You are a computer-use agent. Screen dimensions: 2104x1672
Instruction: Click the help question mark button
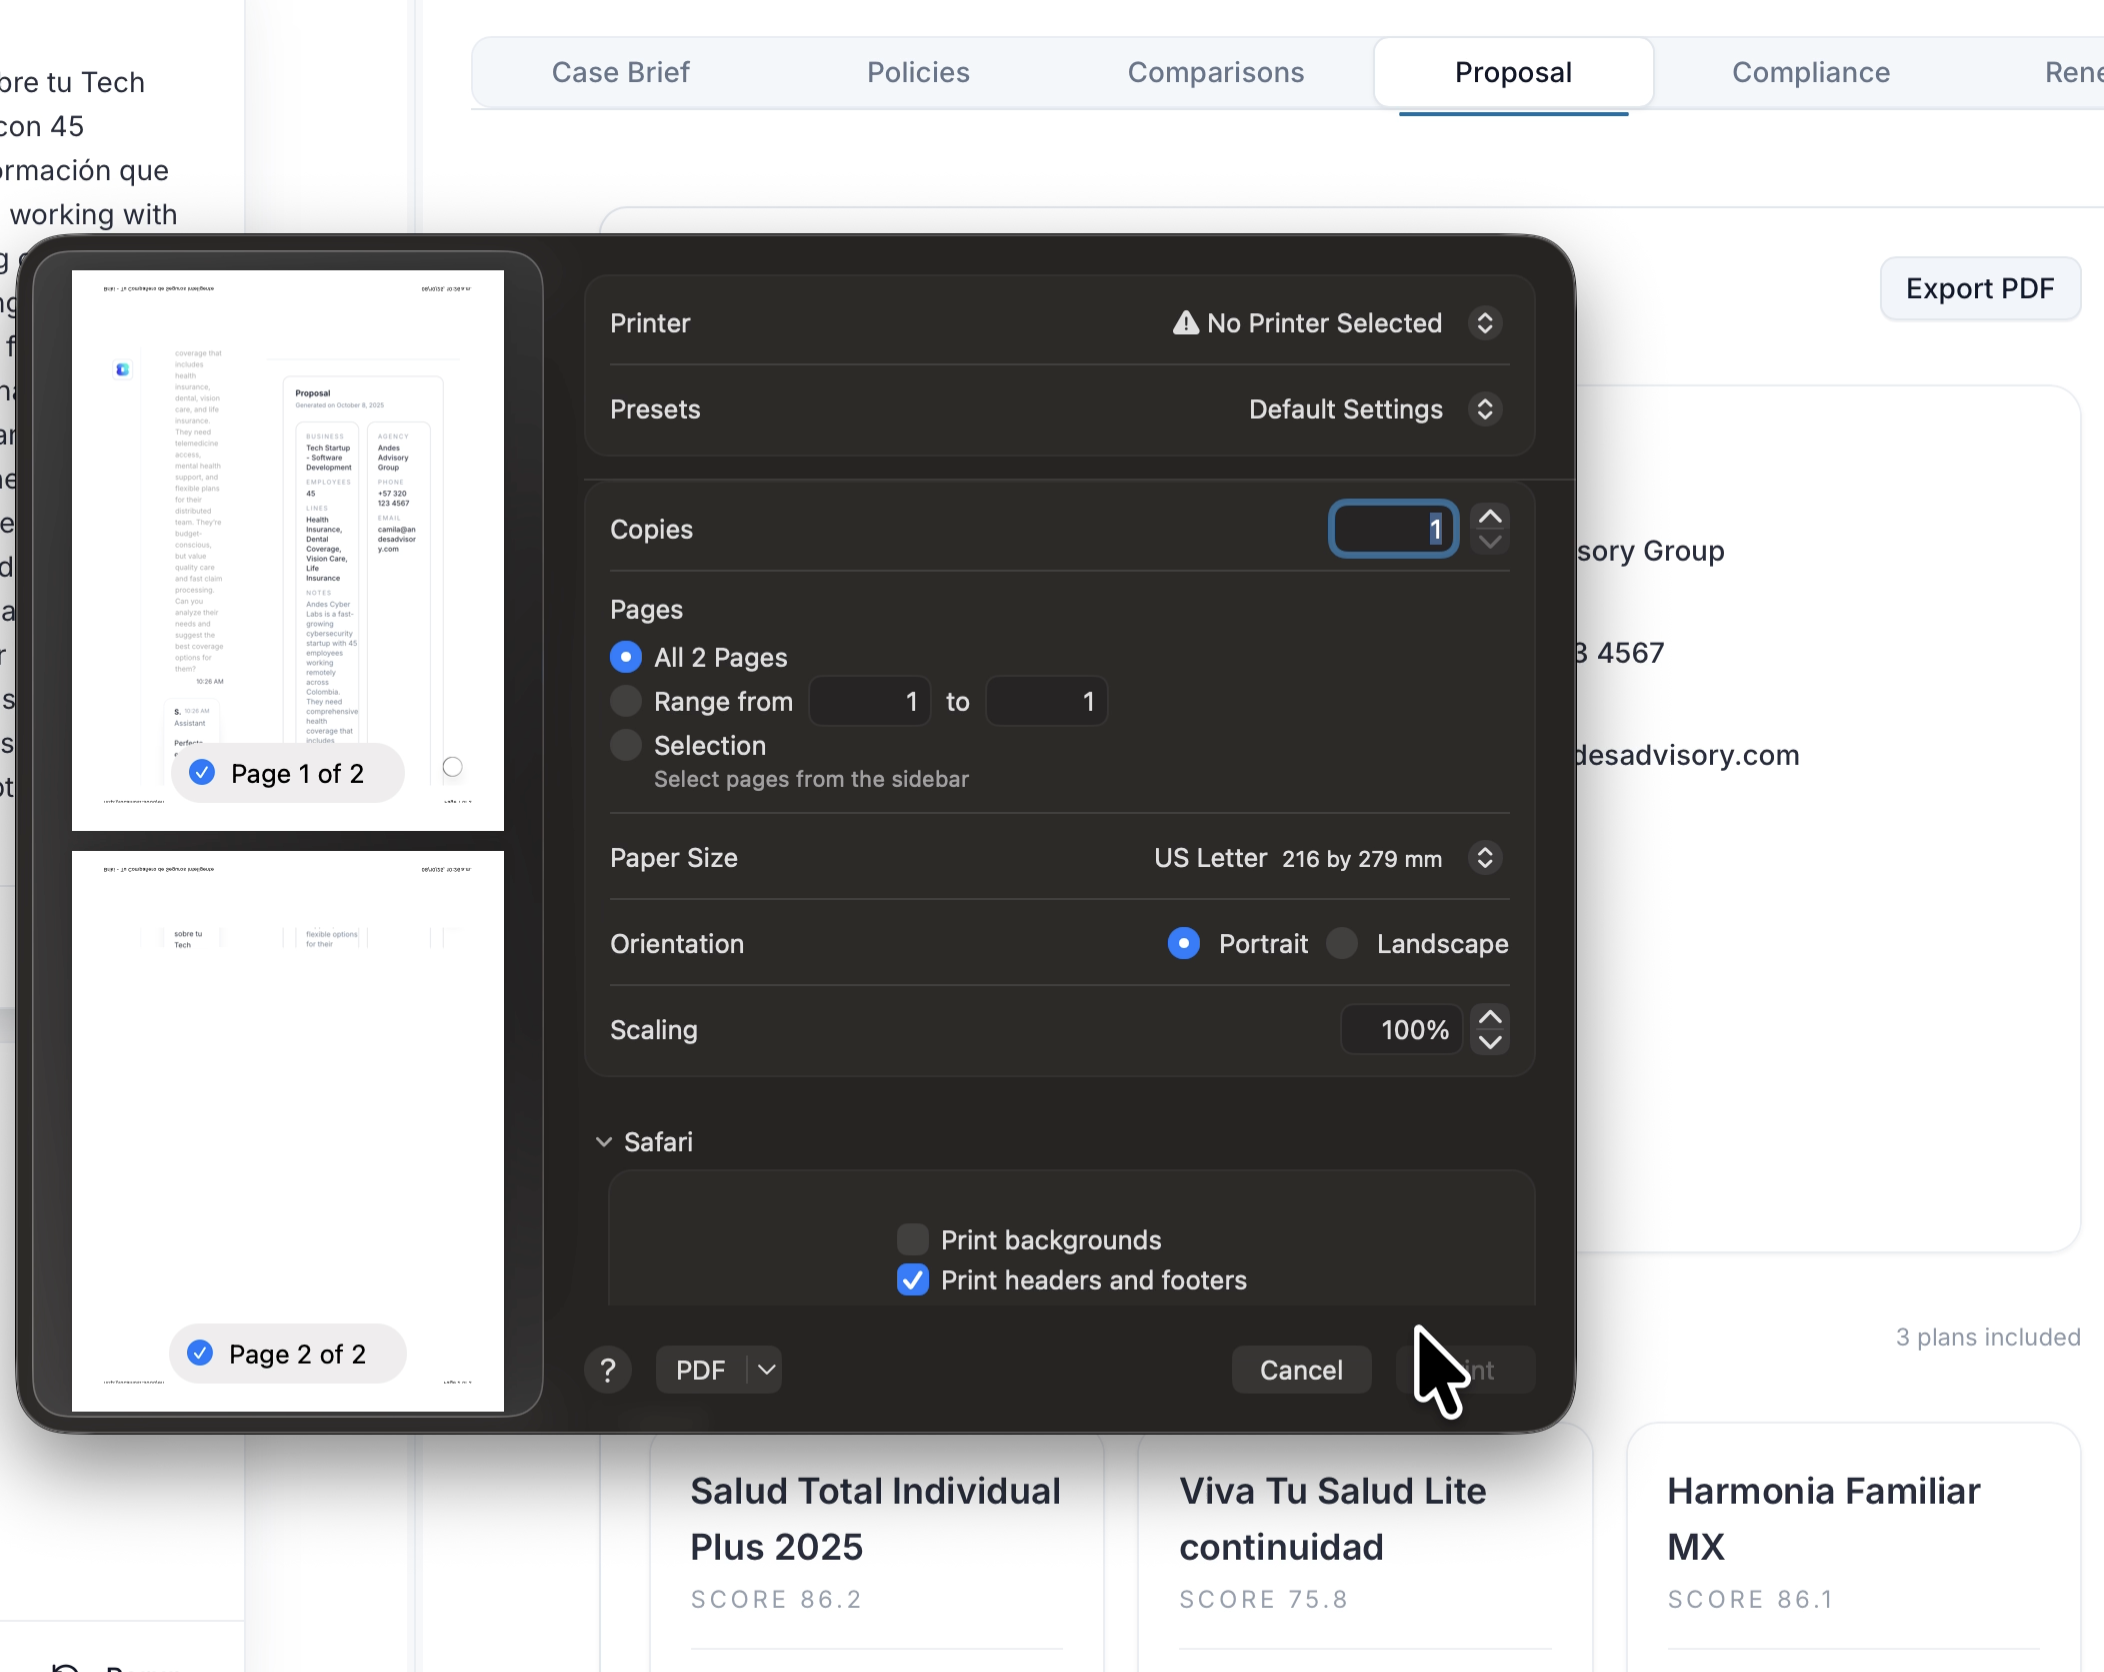[x=607, y=1370]
